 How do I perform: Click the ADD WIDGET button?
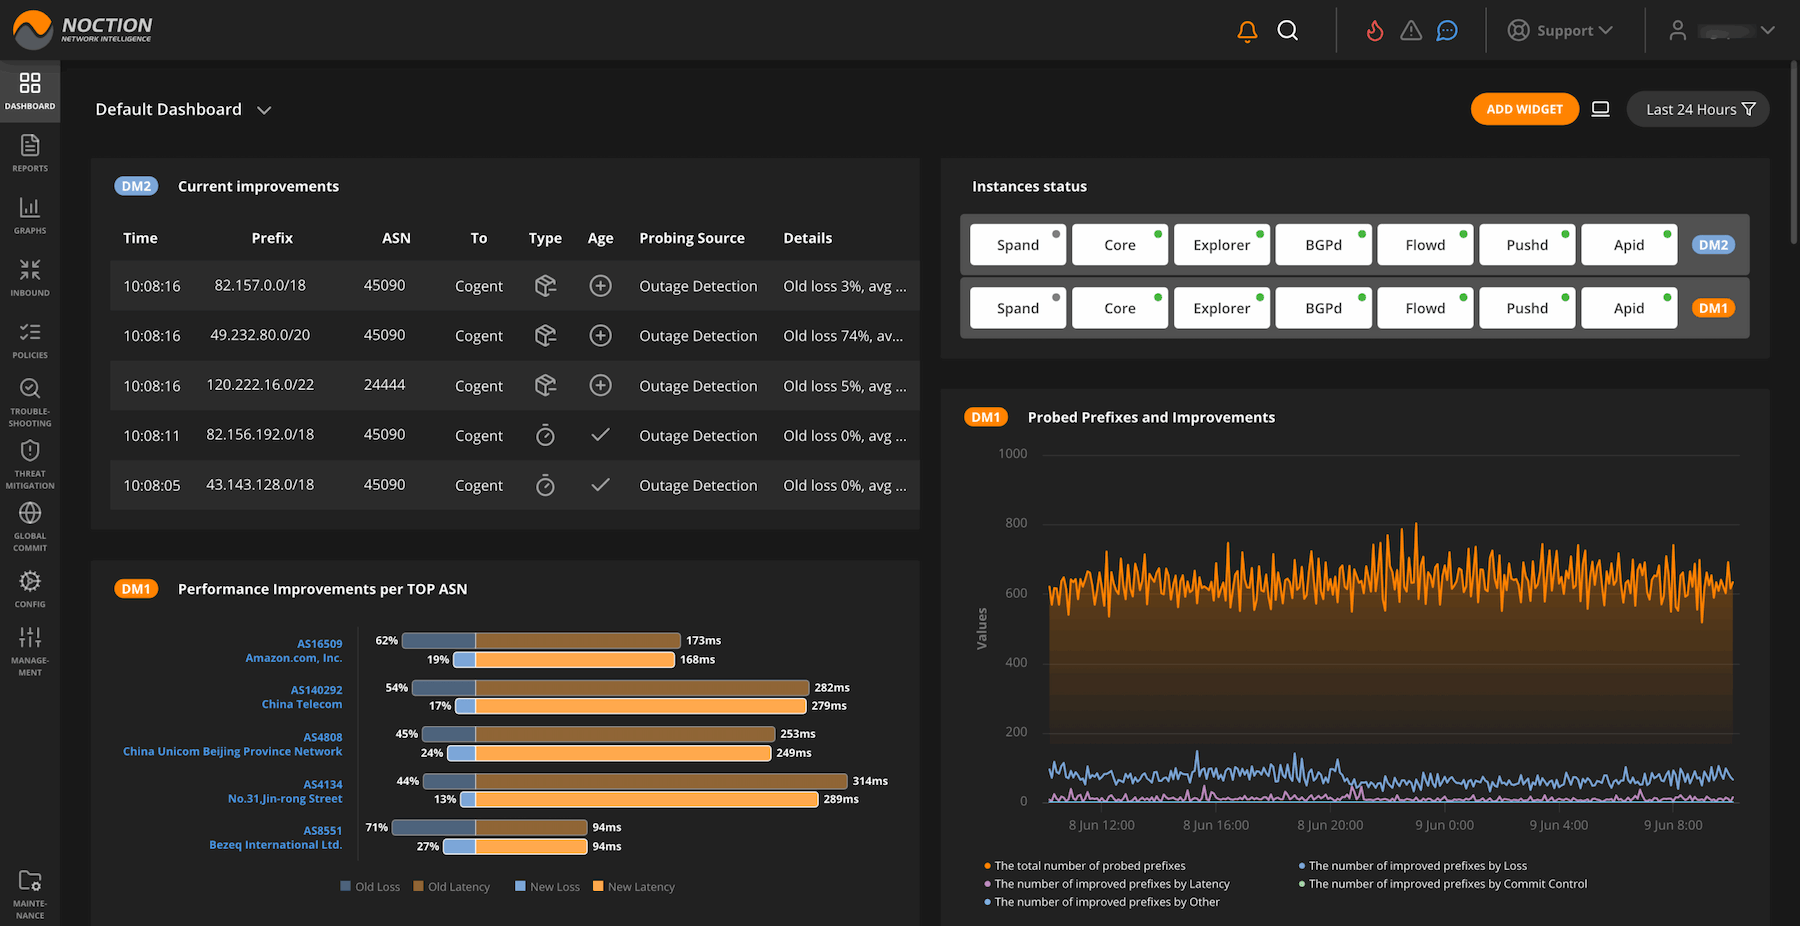point(1524,109)
